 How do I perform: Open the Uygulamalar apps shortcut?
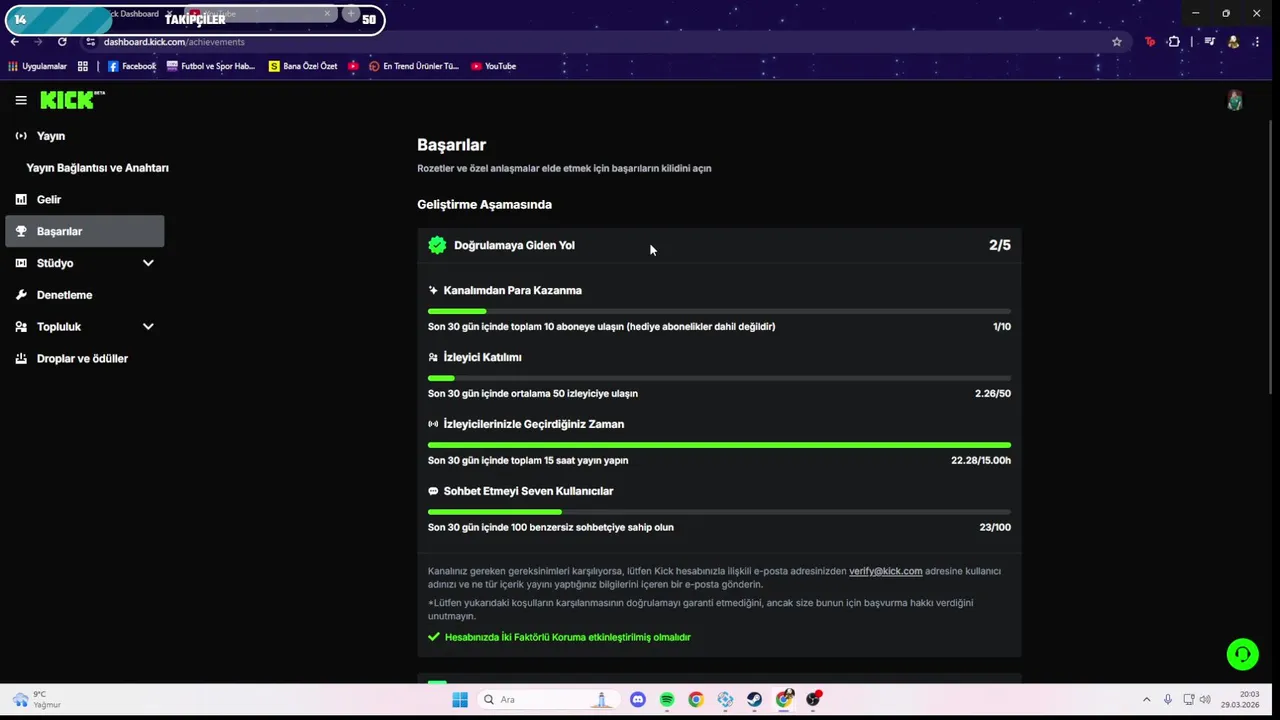[37, 66]
